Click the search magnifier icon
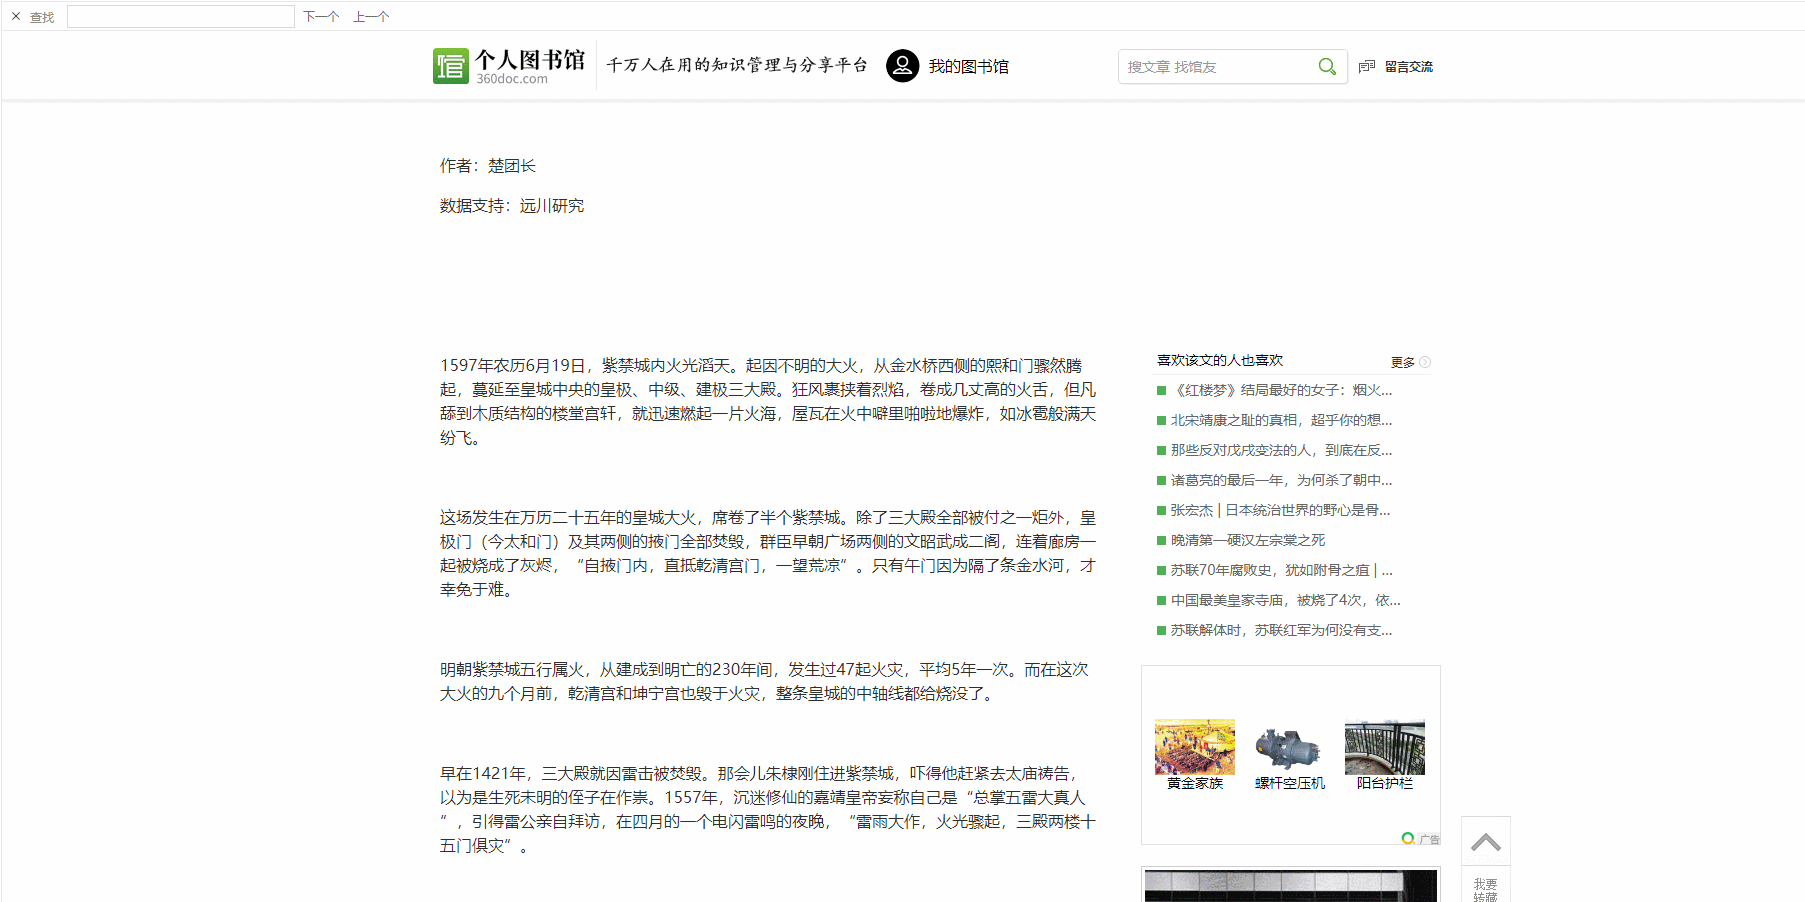The width and height of the screenshot is (1805, 902). tap(1327, 66)
